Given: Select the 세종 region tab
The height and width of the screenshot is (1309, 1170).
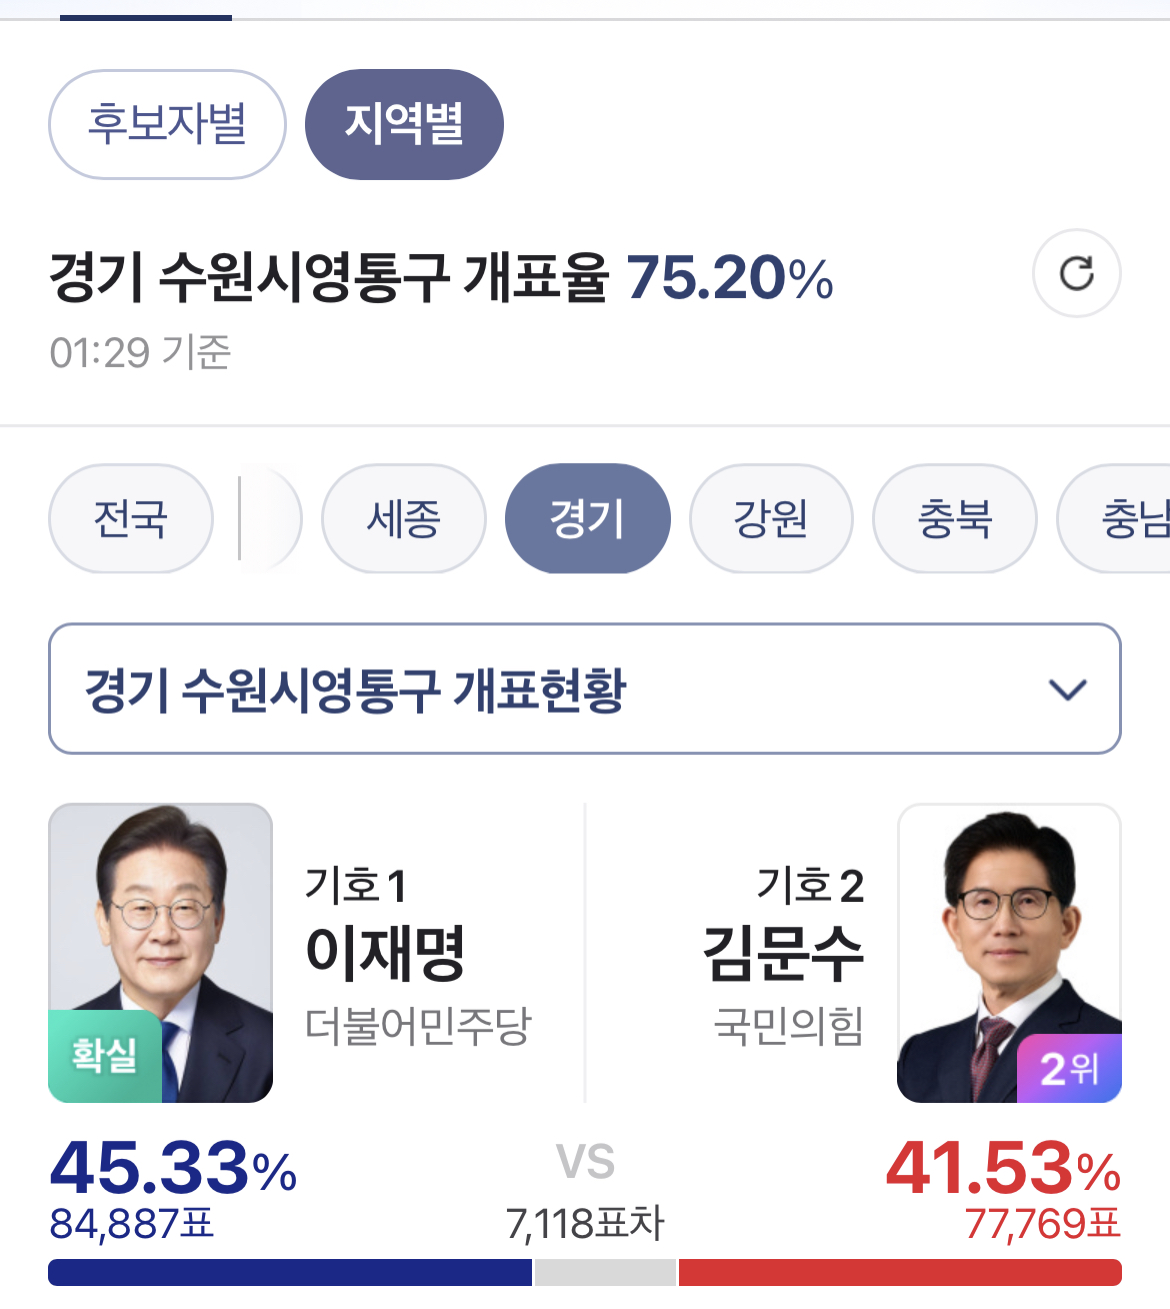Looking at the screenshot, I should (404, 518).
